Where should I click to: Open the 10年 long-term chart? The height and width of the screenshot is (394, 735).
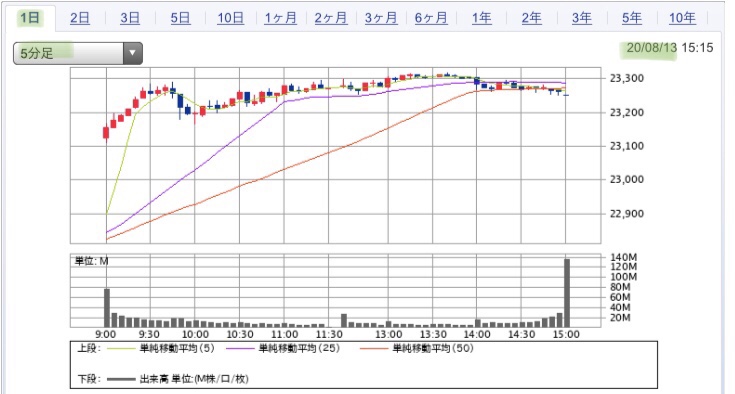click(682, 18)
